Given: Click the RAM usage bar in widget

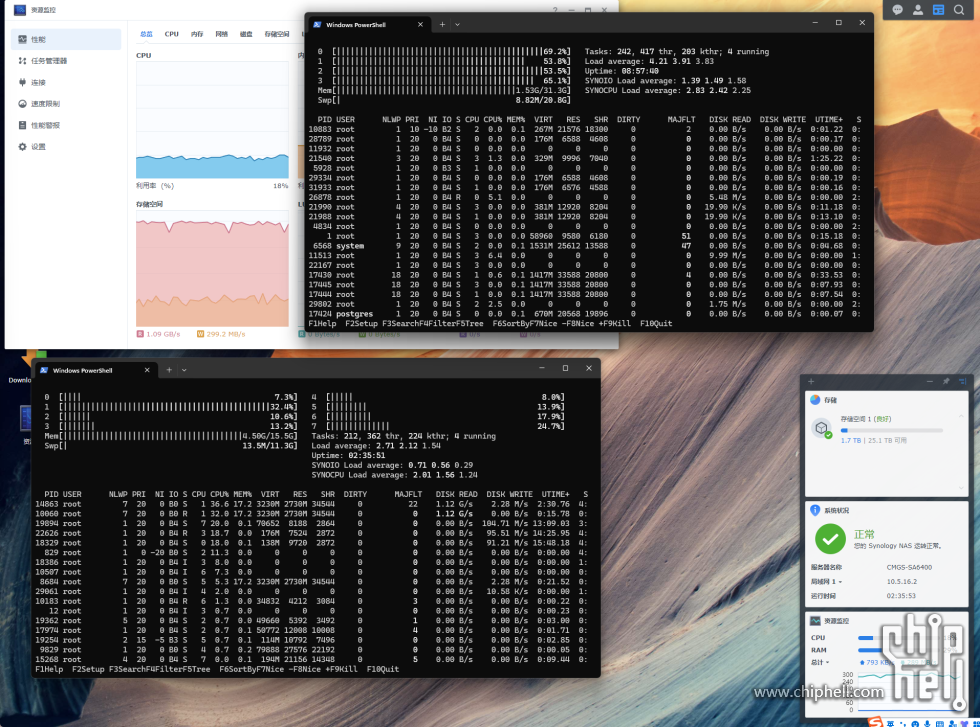Looking at the screenshot, I should tap(901, 650).
